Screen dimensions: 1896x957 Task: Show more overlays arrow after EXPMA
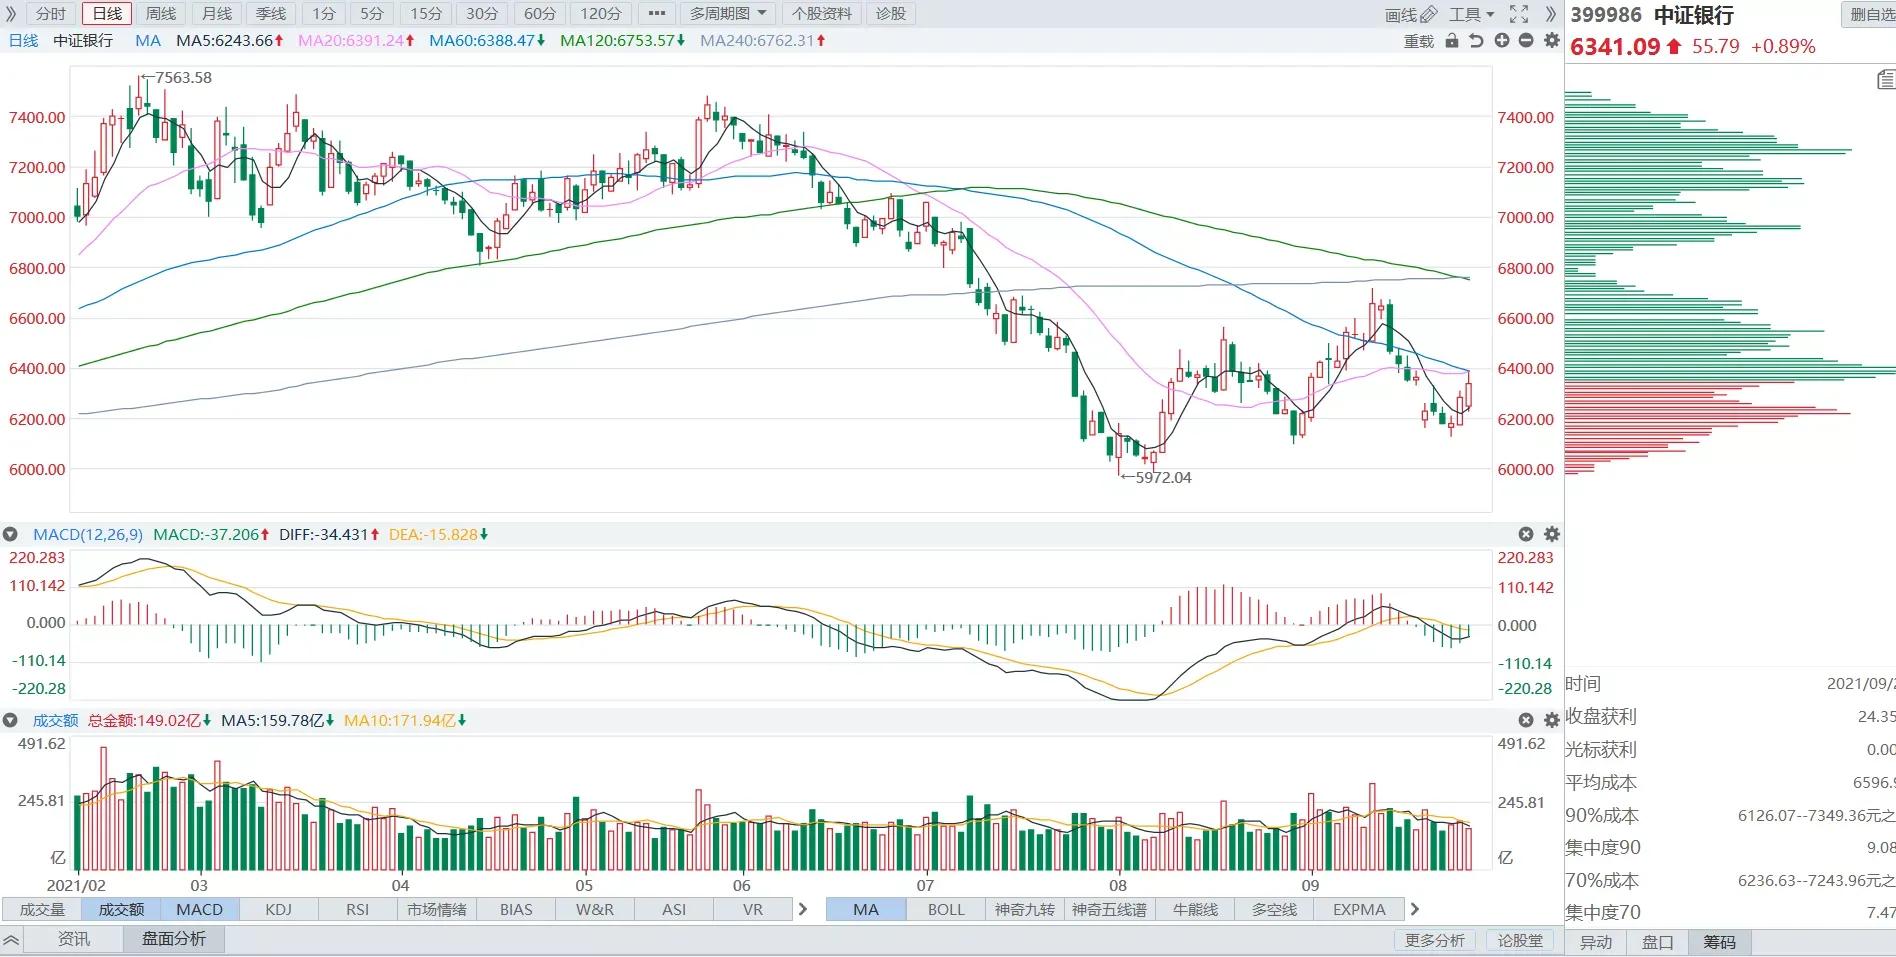[1414, 909]
